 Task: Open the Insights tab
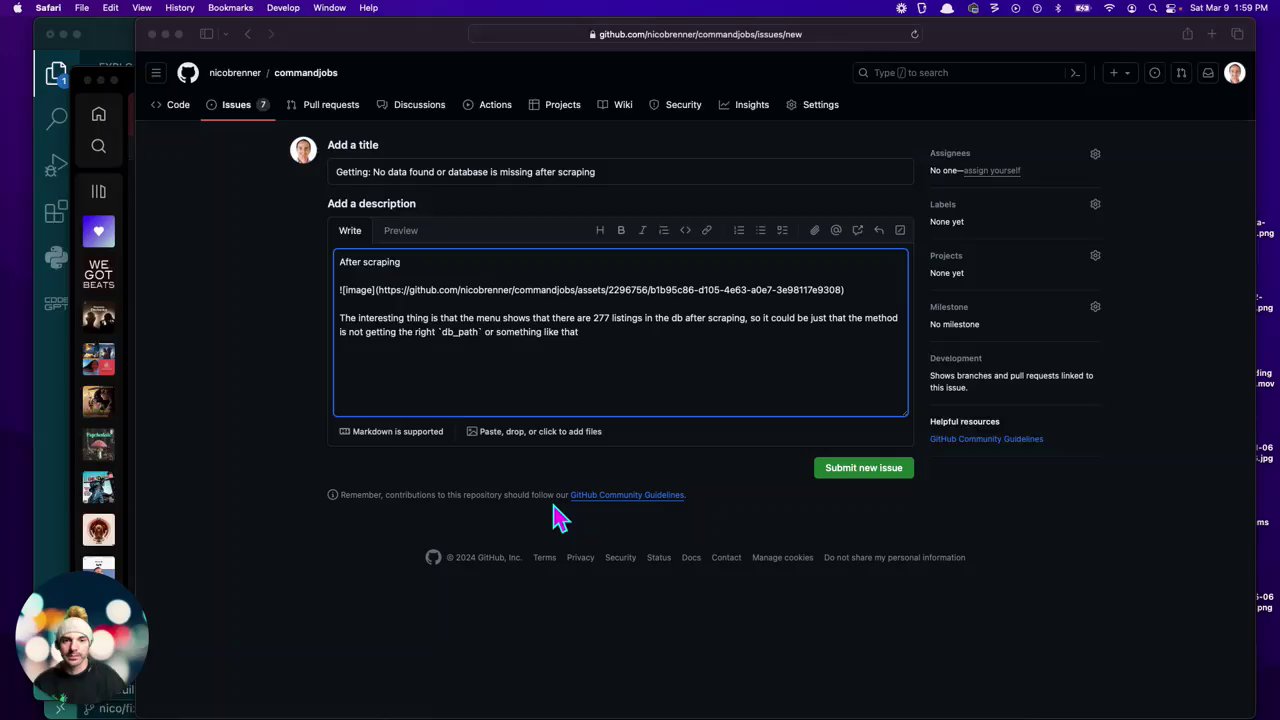click(744, 104)
